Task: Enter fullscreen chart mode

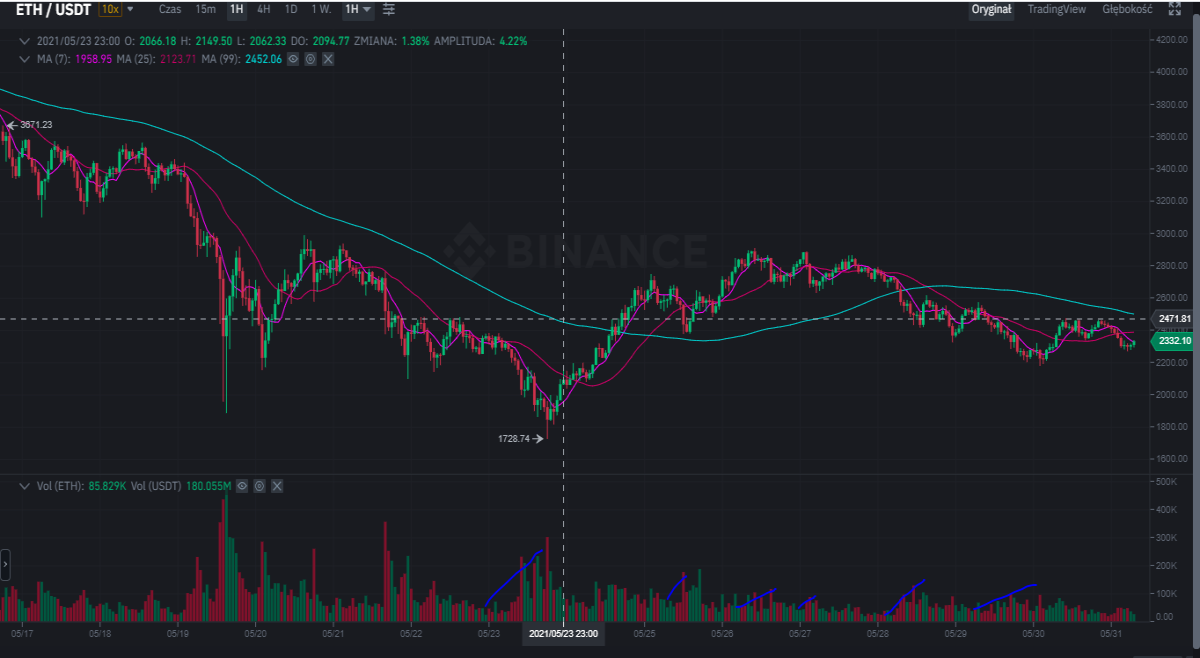Action: pos(1173,10)
